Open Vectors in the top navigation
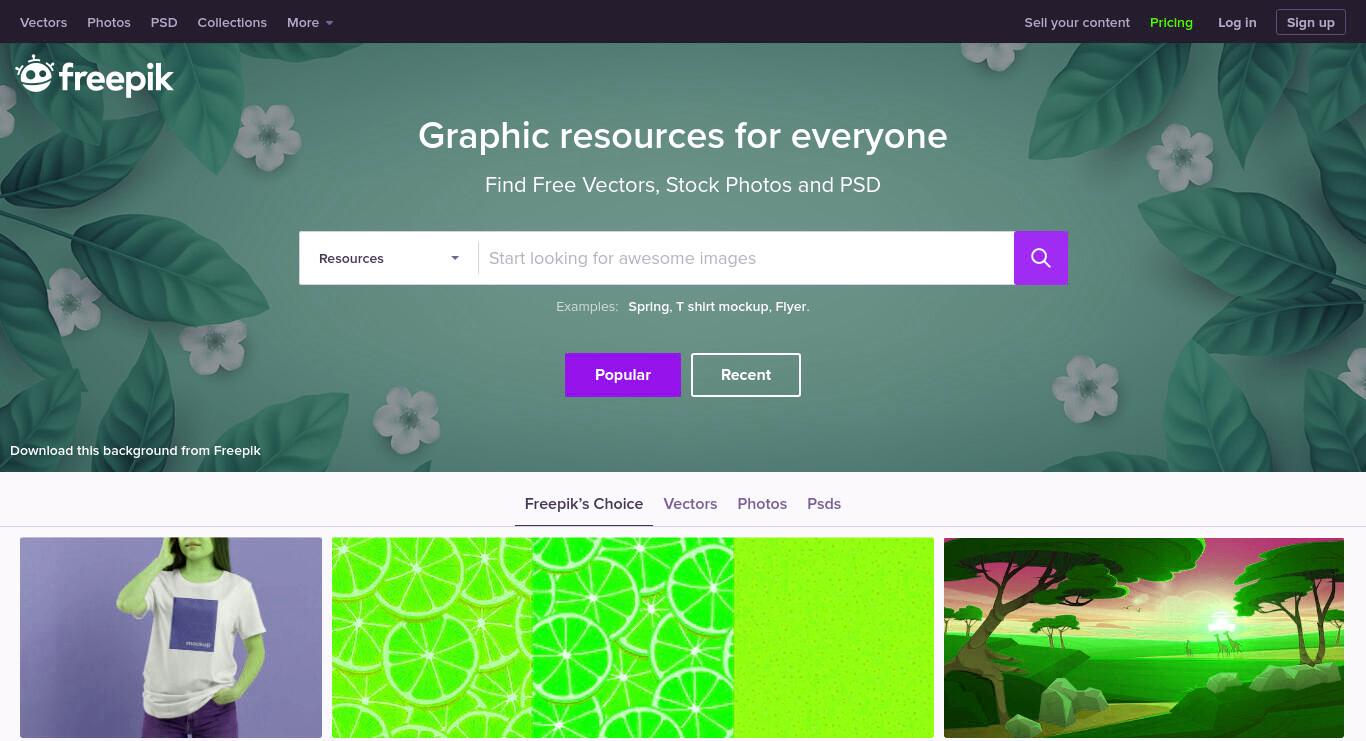This screenshot has width=1366, height=741. click(x=44, y=22)
